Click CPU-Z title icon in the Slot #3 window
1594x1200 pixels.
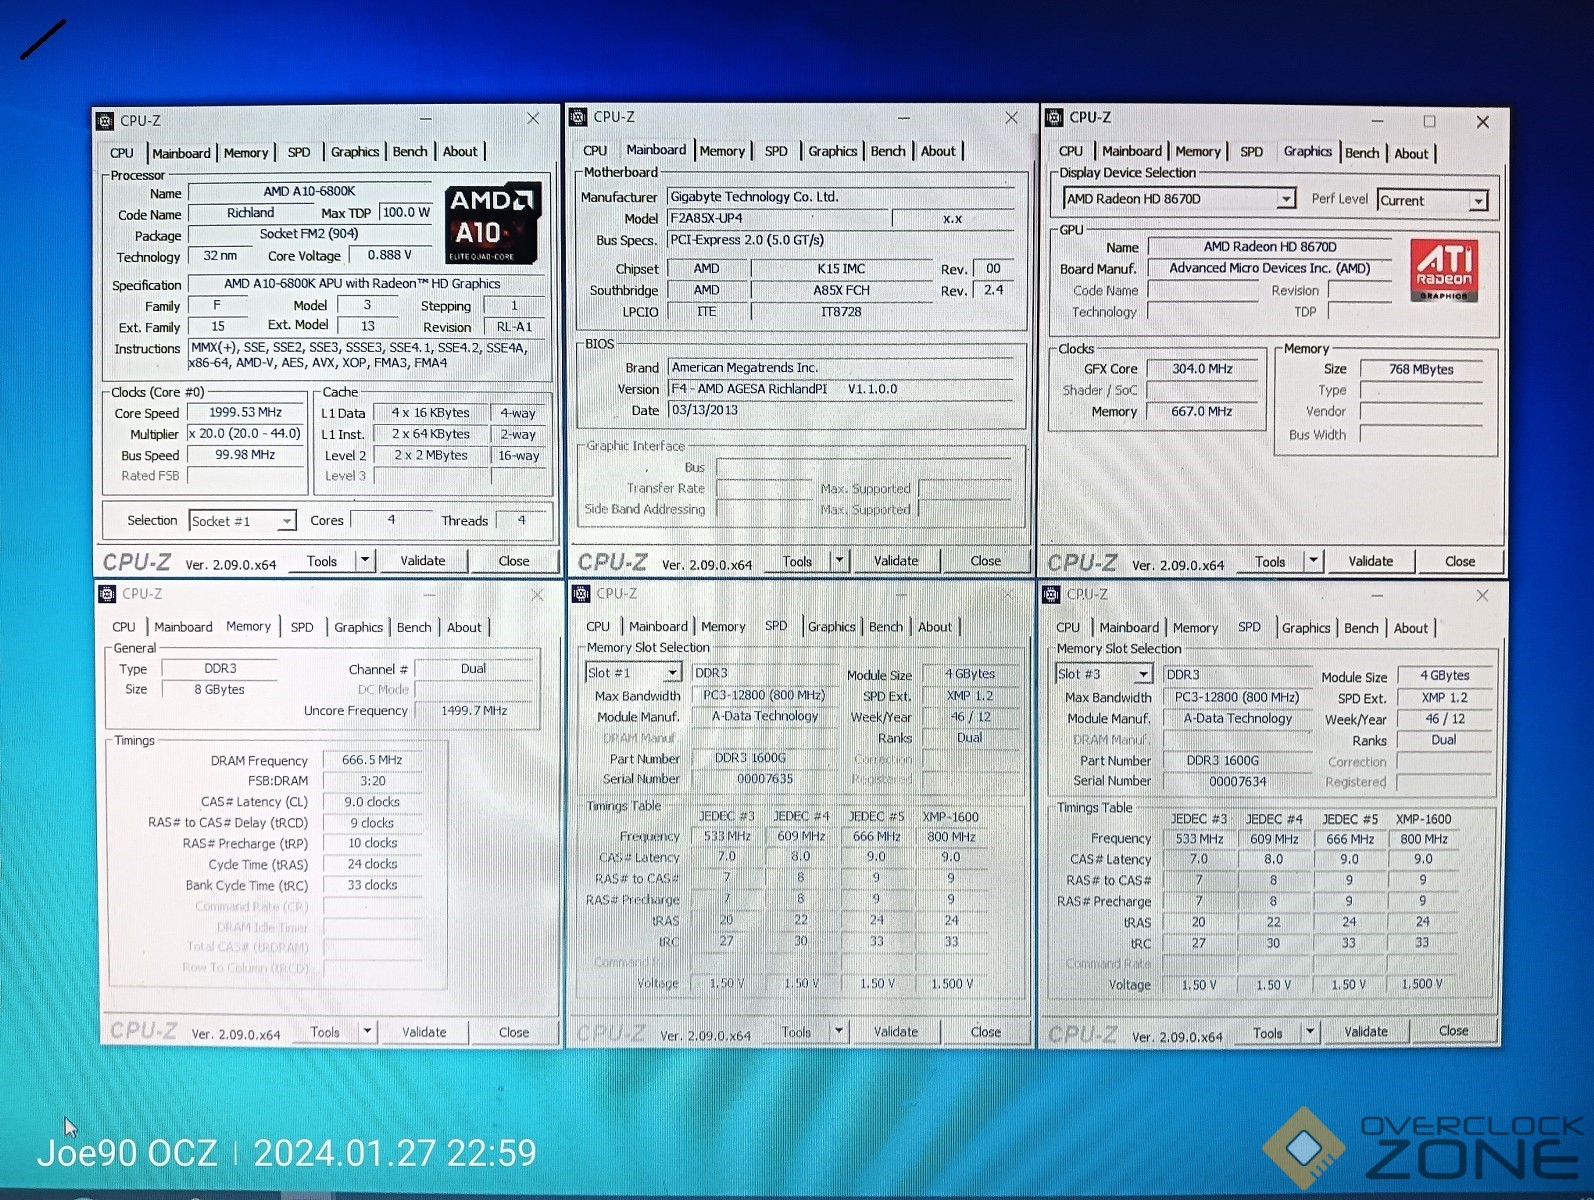tap(1051, 595)
